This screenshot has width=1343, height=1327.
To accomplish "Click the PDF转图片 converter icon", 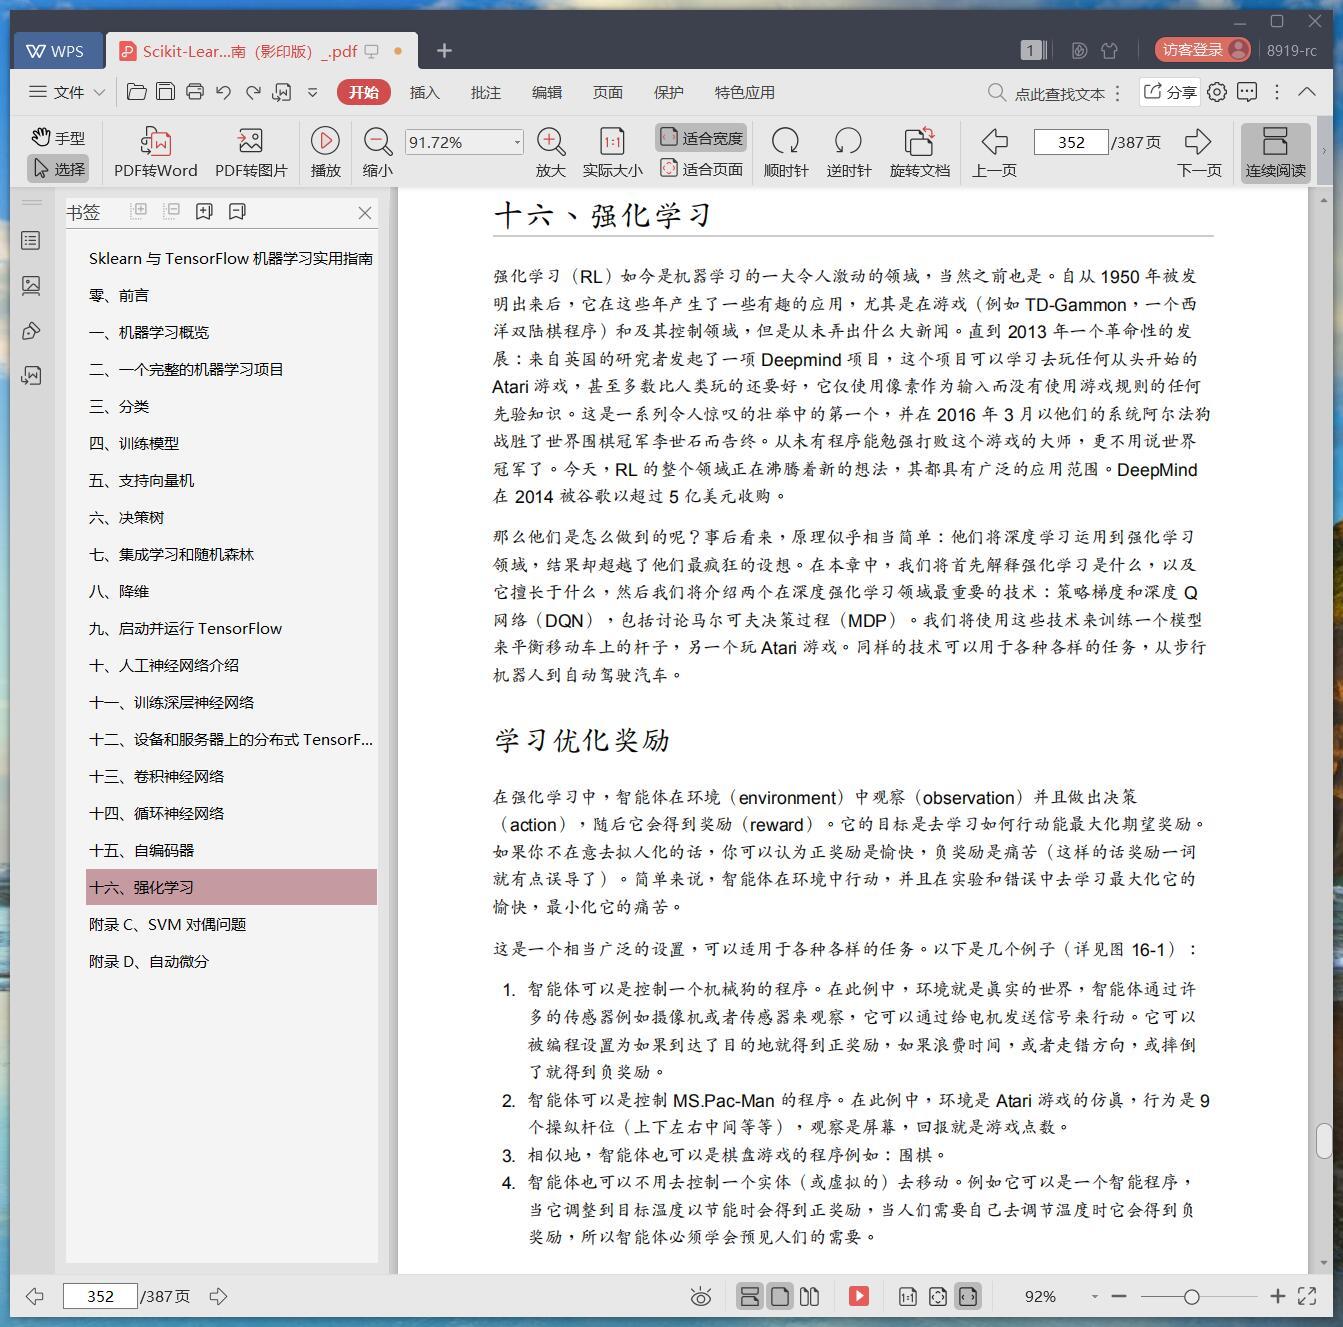I will point(250,141).
